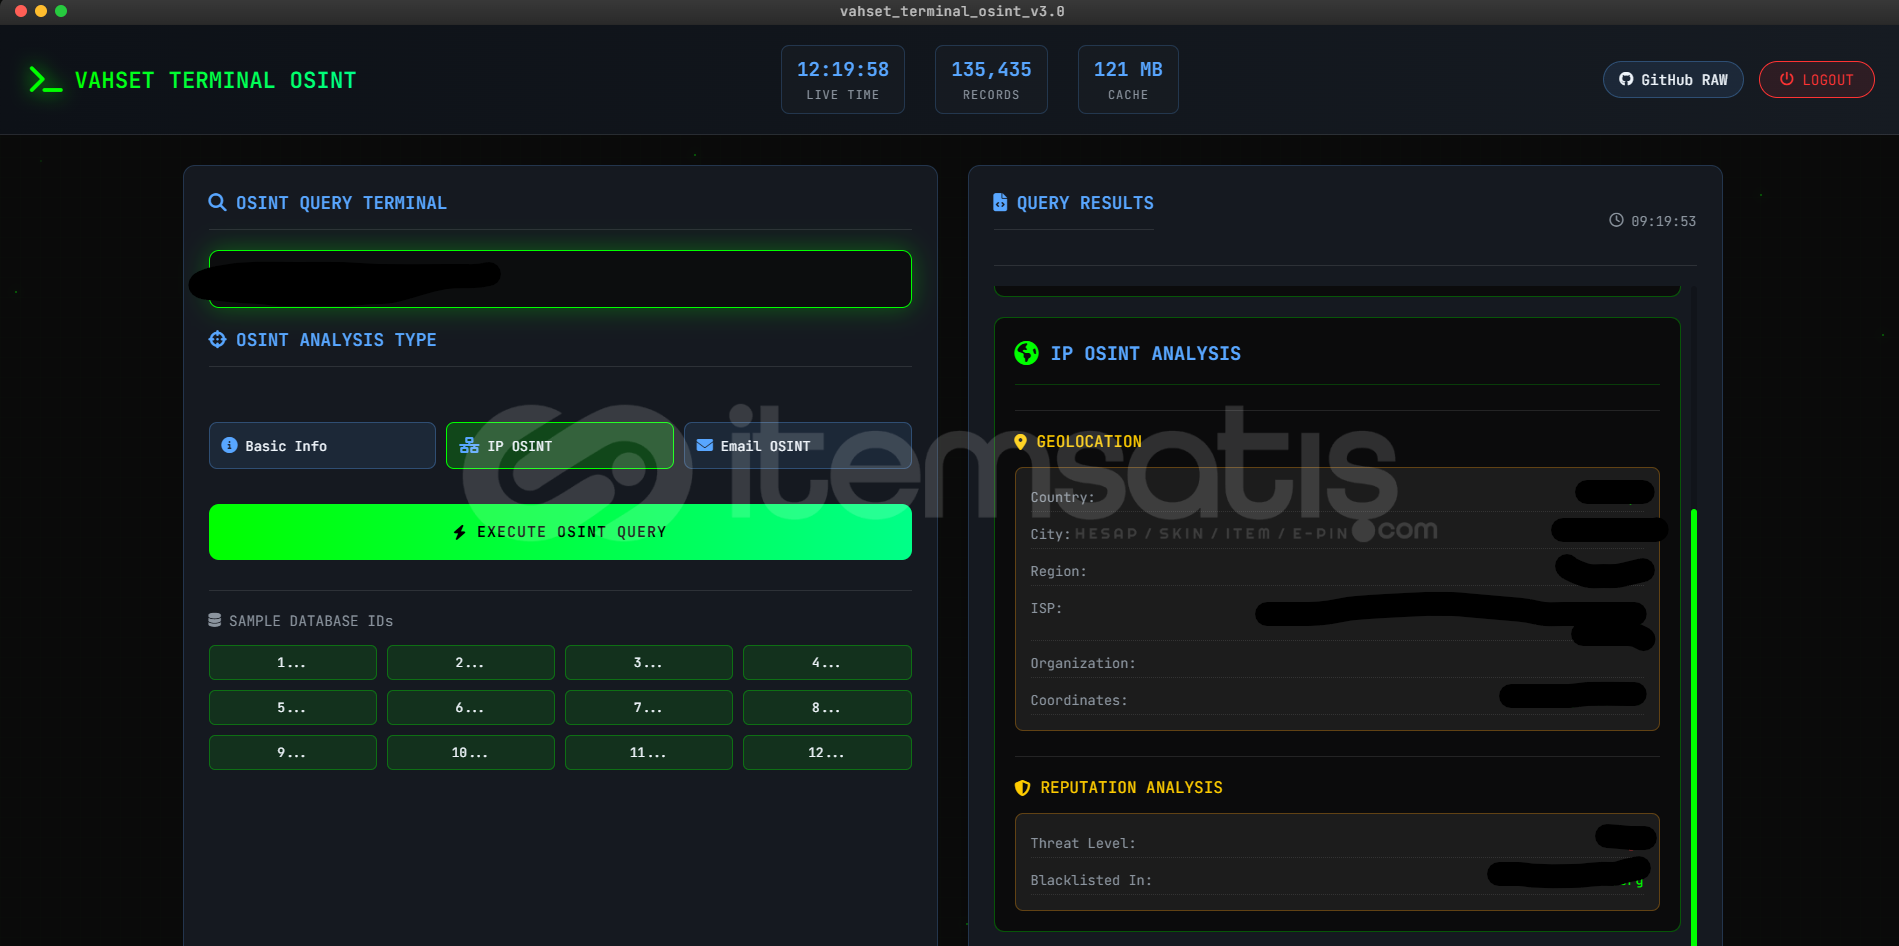Click the network icon on IP OSINT
The image size is (1899, 946).
pyautogui.click(x=469, y=446)
